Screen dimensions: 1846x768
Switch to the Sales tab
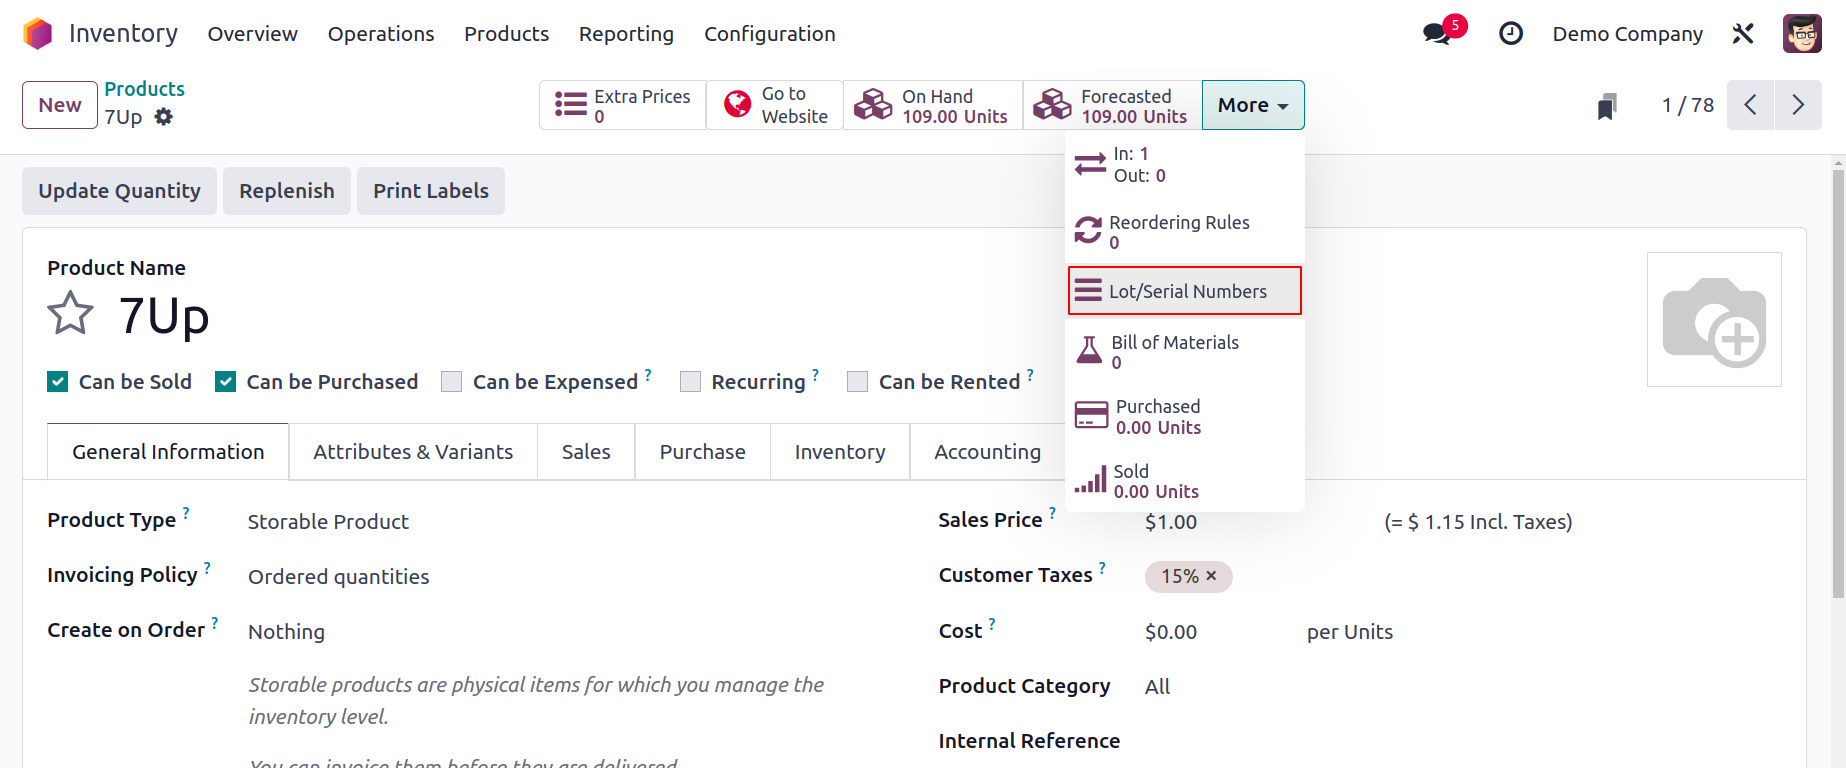(x=586, y=452)
